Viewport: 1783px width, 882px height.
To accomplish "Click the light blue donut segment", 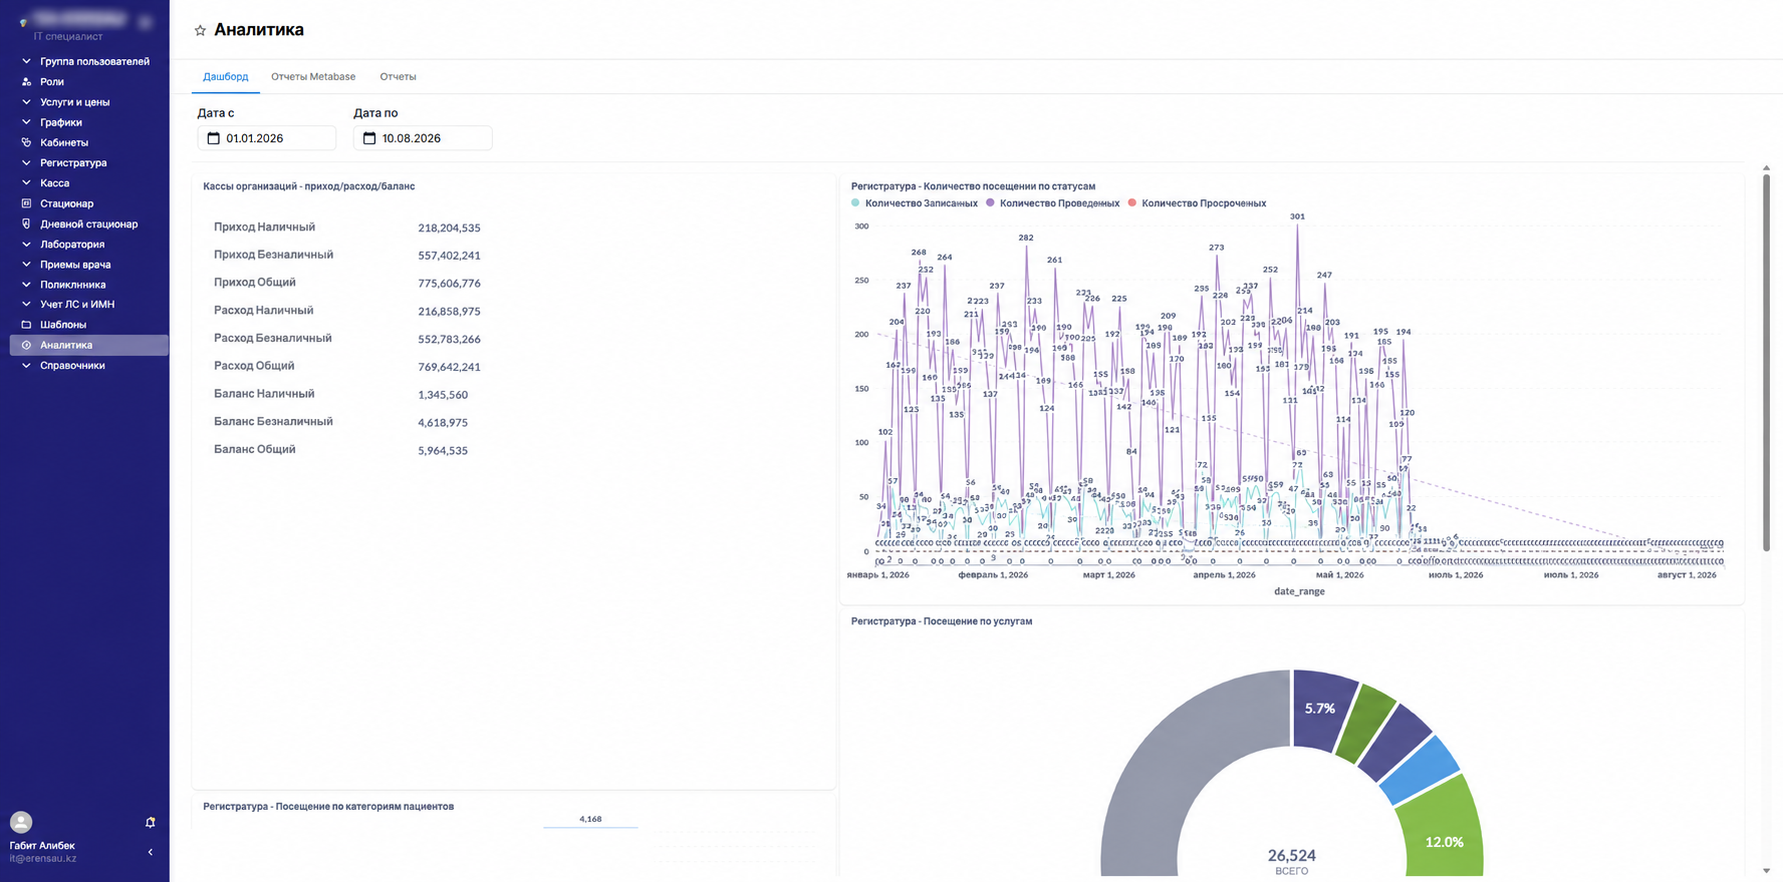I will coord(1421,770).
